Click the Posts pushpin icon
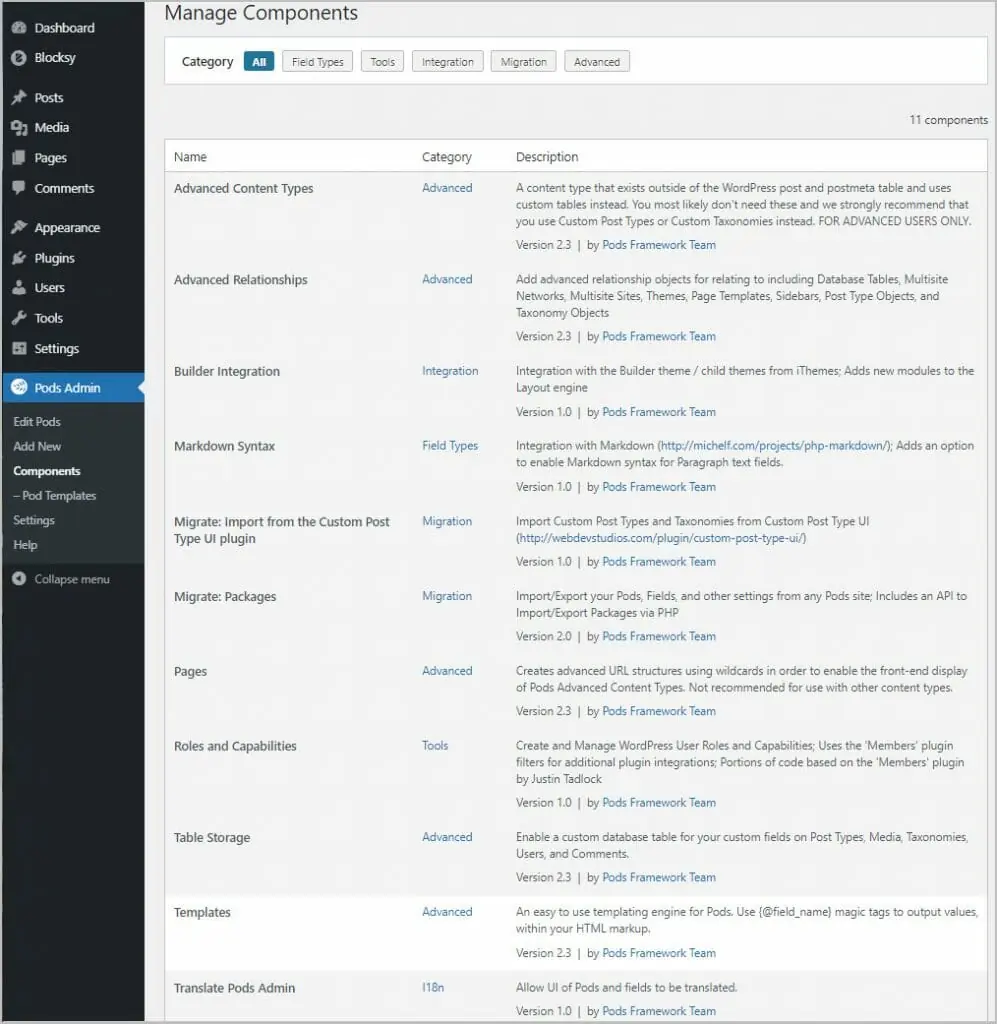997x1024 pixels. pos(19,97)
